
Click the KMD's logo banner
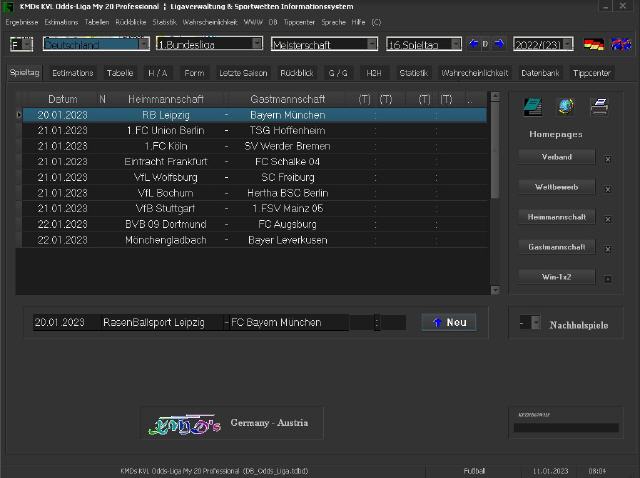coord(232,423)
